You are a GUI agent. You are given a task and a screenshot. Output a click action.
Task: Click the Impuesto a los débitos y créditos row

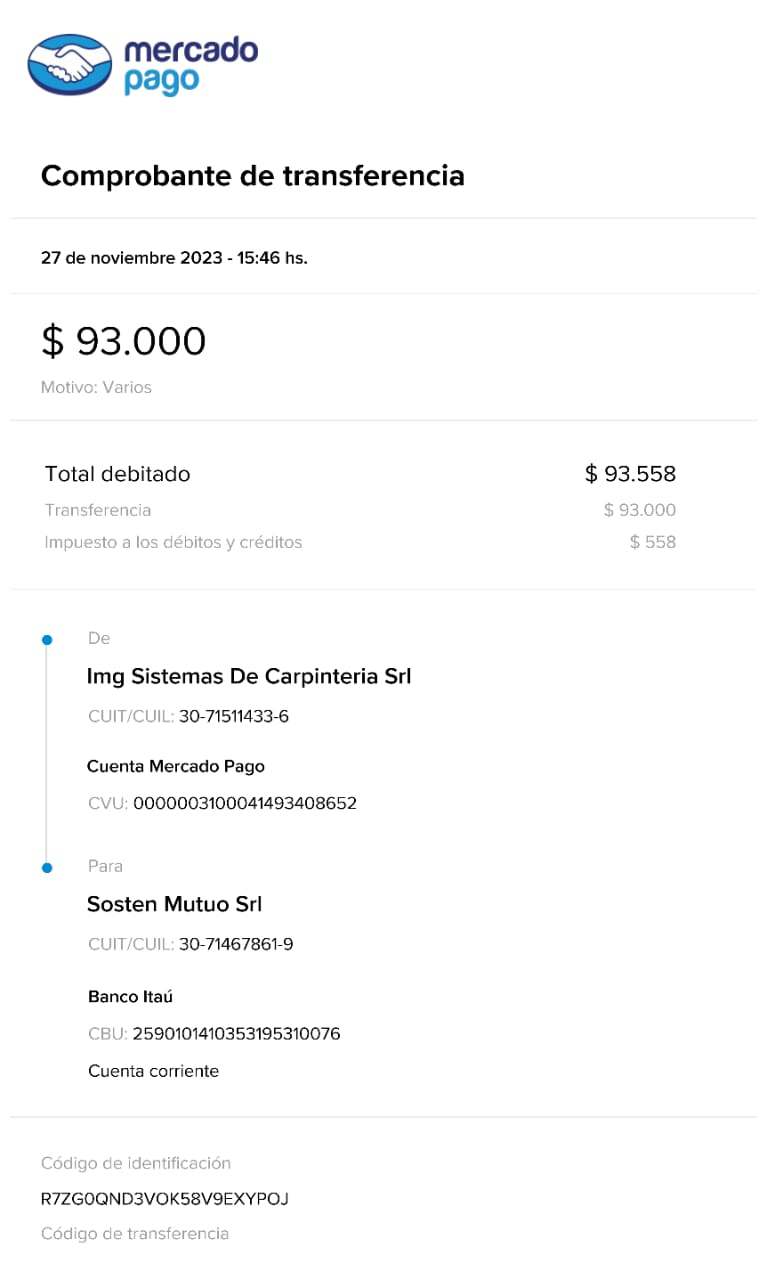coord(173,542)
